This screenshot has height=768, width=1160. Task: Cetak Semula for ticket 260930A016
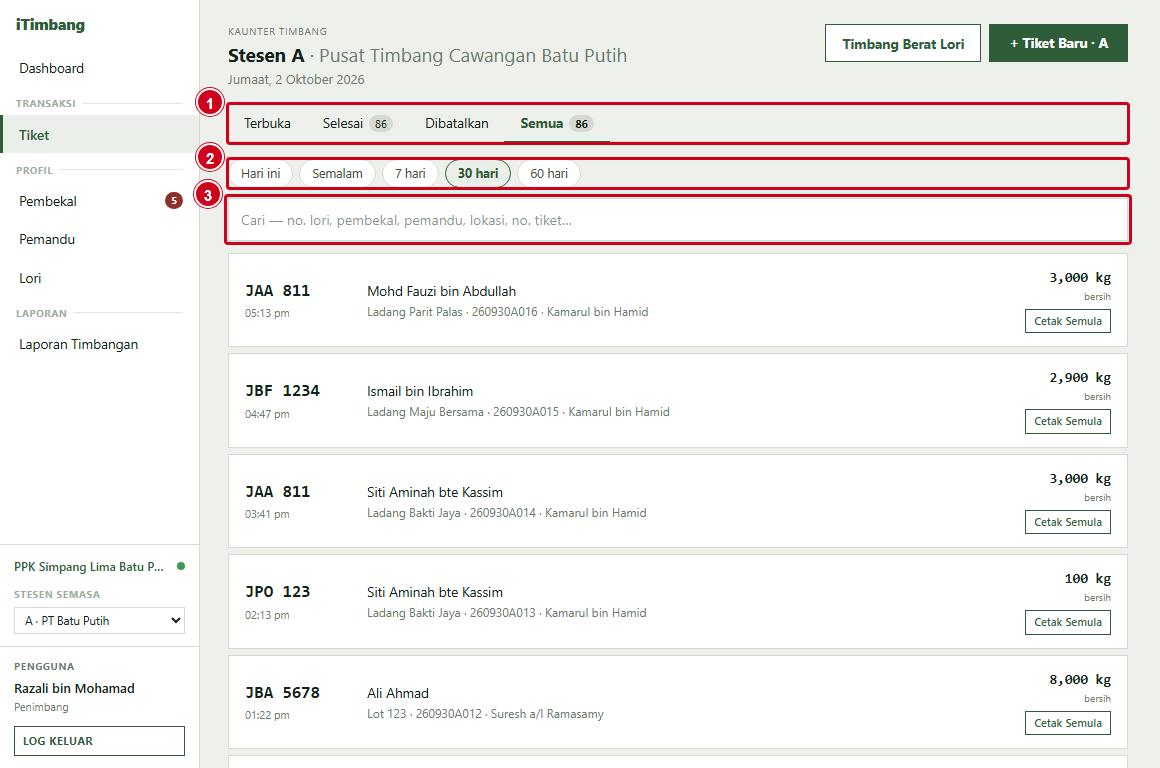pyautogui.click(x=1068, y=321)
